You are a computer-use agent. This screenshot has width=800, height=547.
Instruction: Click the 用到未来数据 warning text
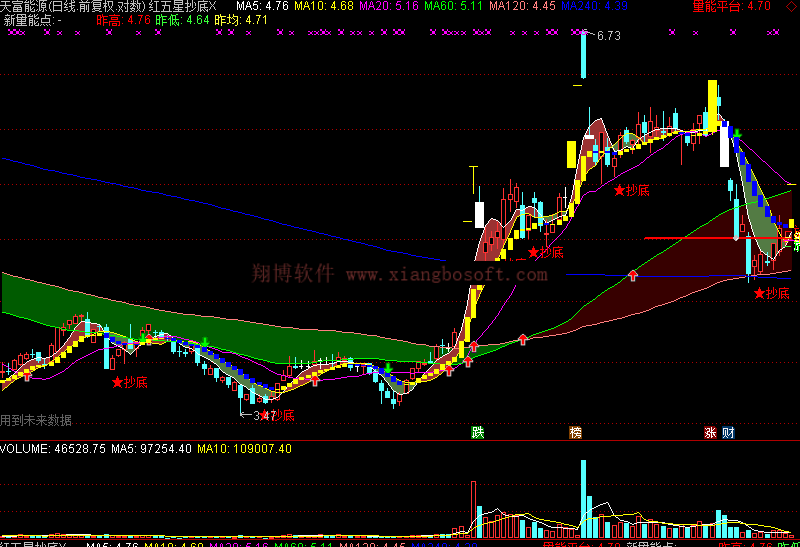(36, 420)
